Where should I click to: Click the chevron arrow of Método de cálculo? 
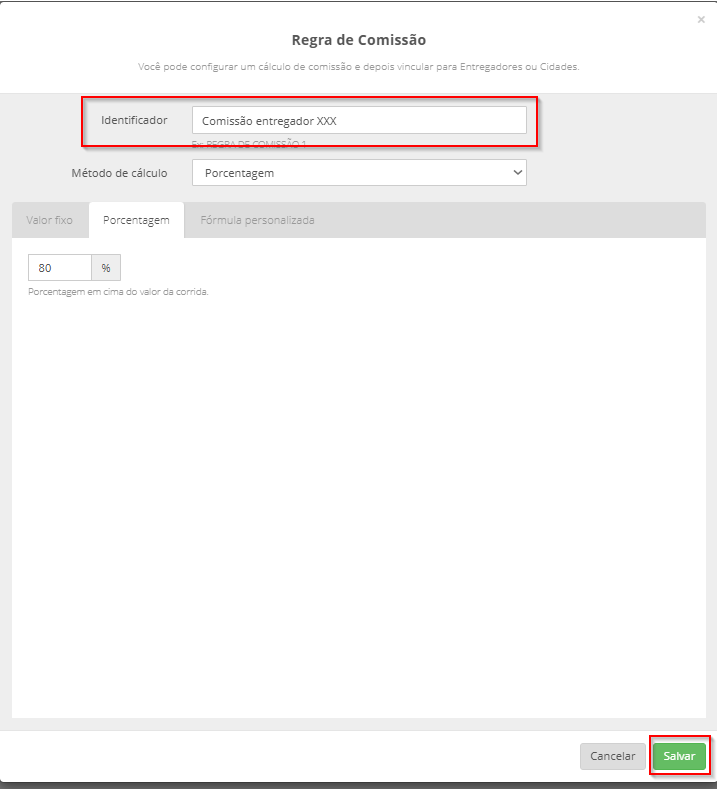[517, 173]
